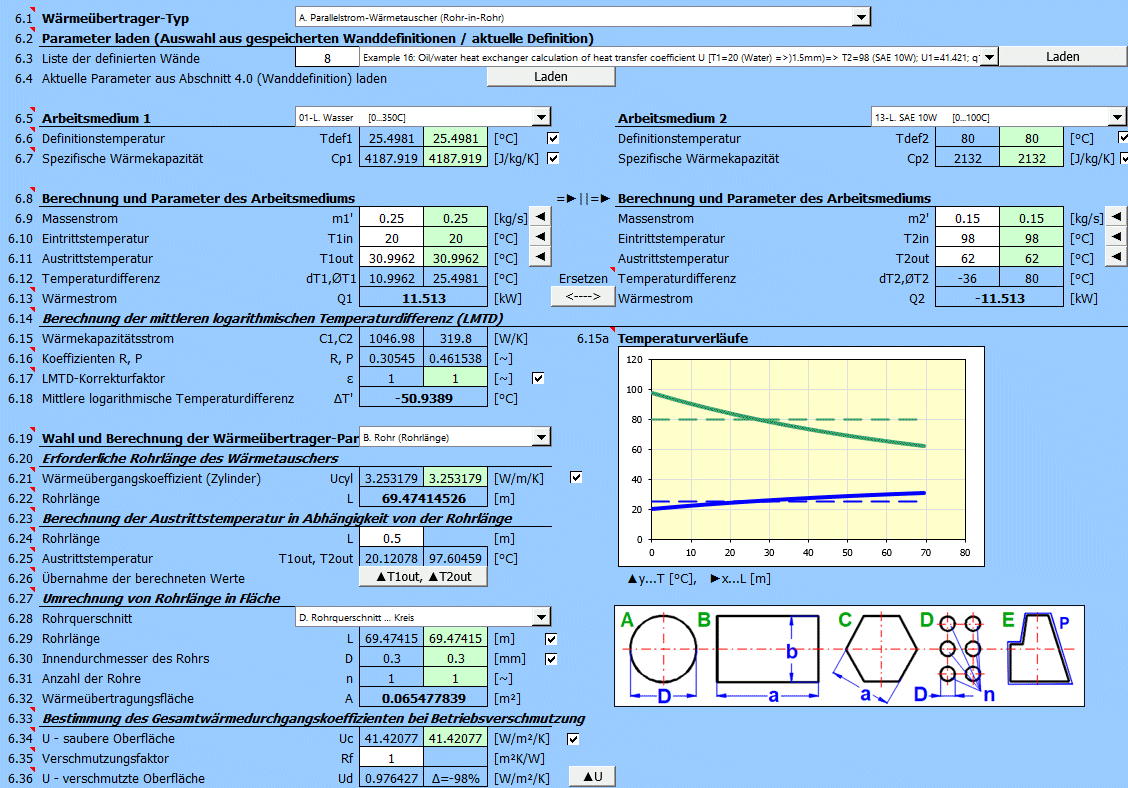This screenshot has height=788, width=1128.
Task: Open the Rohrquerschnitt Kreis dropdown
Action: (541, 618)
